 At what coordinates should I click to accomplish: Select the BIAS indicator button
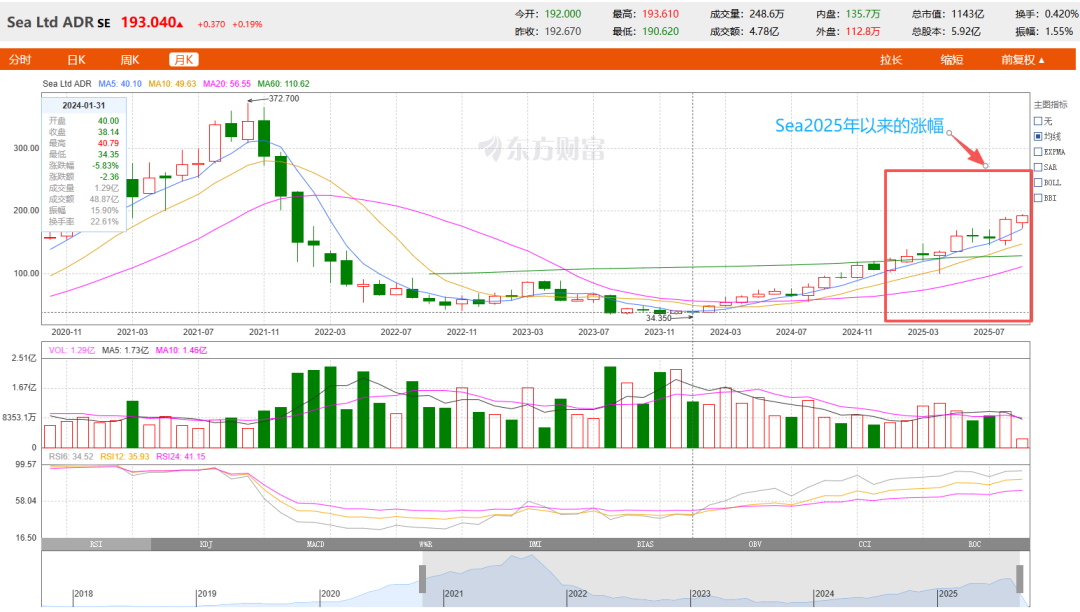(645, 544)
